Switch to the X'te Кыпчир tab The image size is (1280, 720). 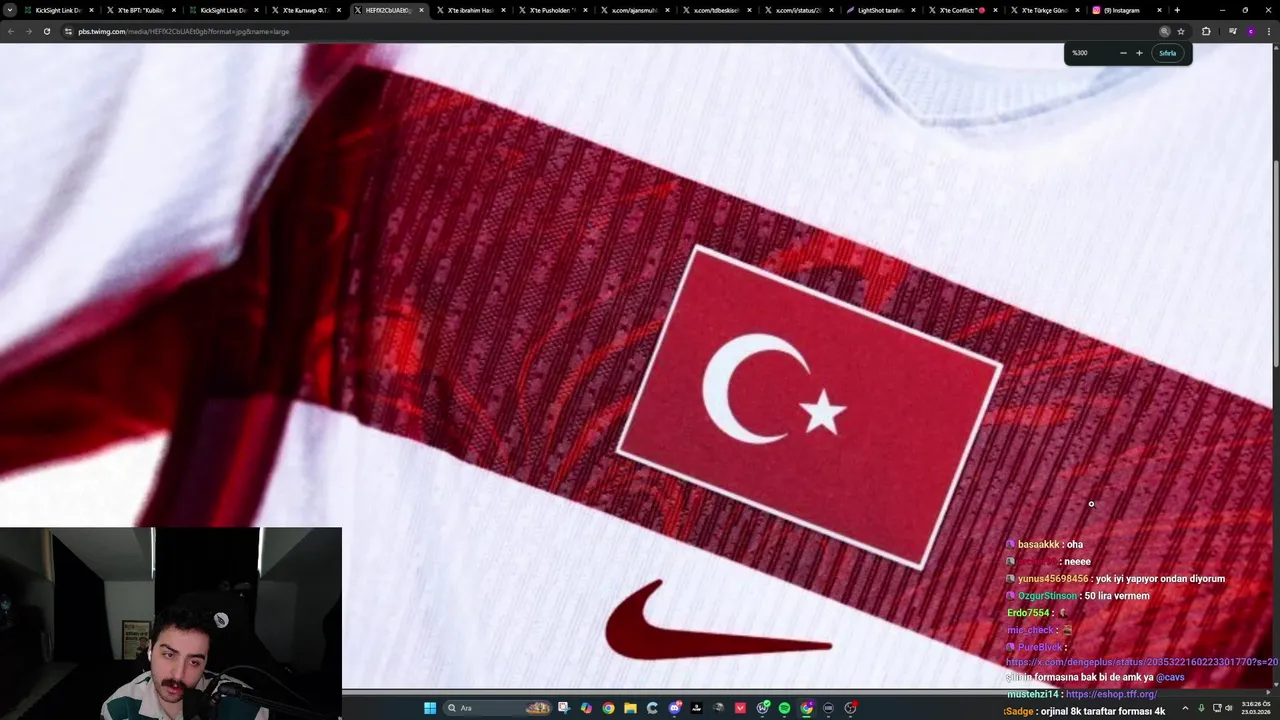(305, 10)
